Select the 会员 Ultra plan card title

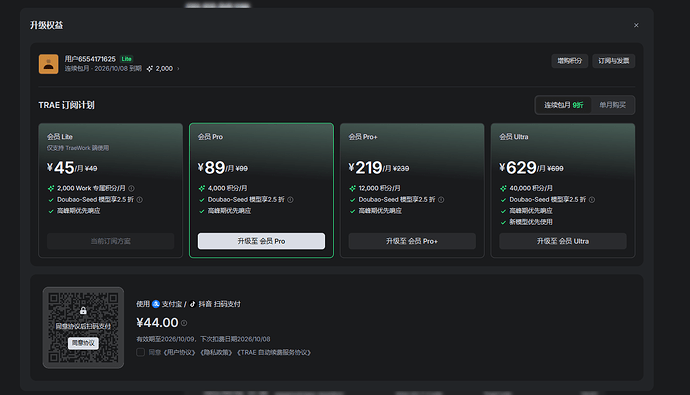[514, 137]
